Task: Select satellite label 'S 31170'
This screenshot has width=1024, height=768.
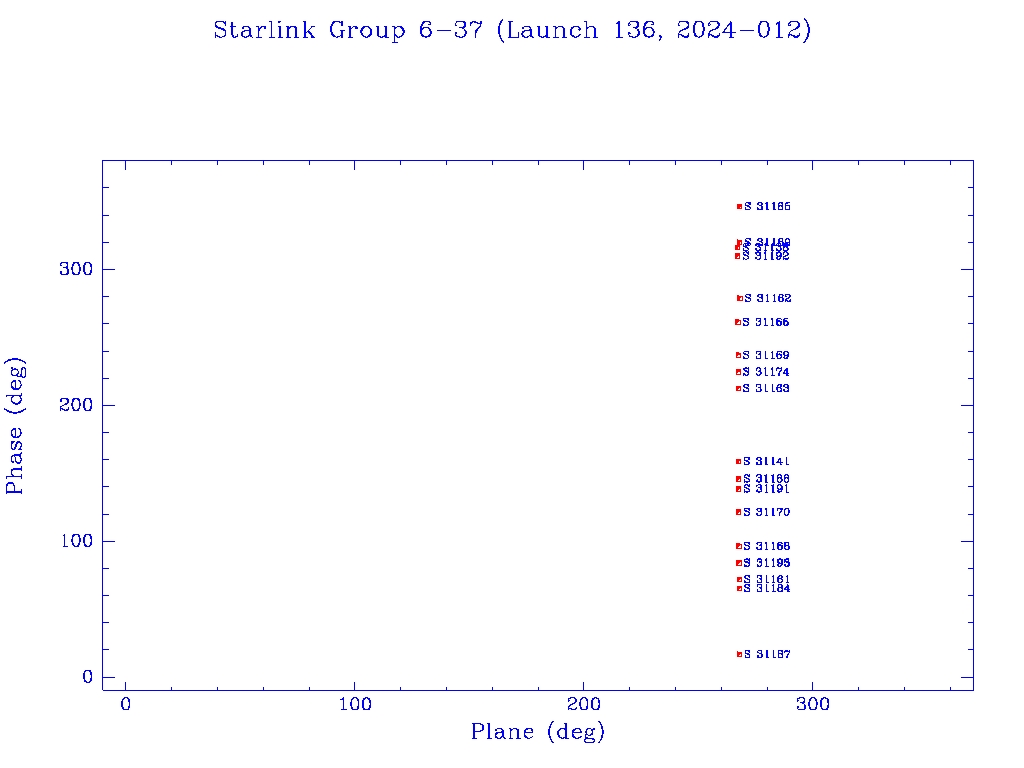Action: (x=767, y=512)
